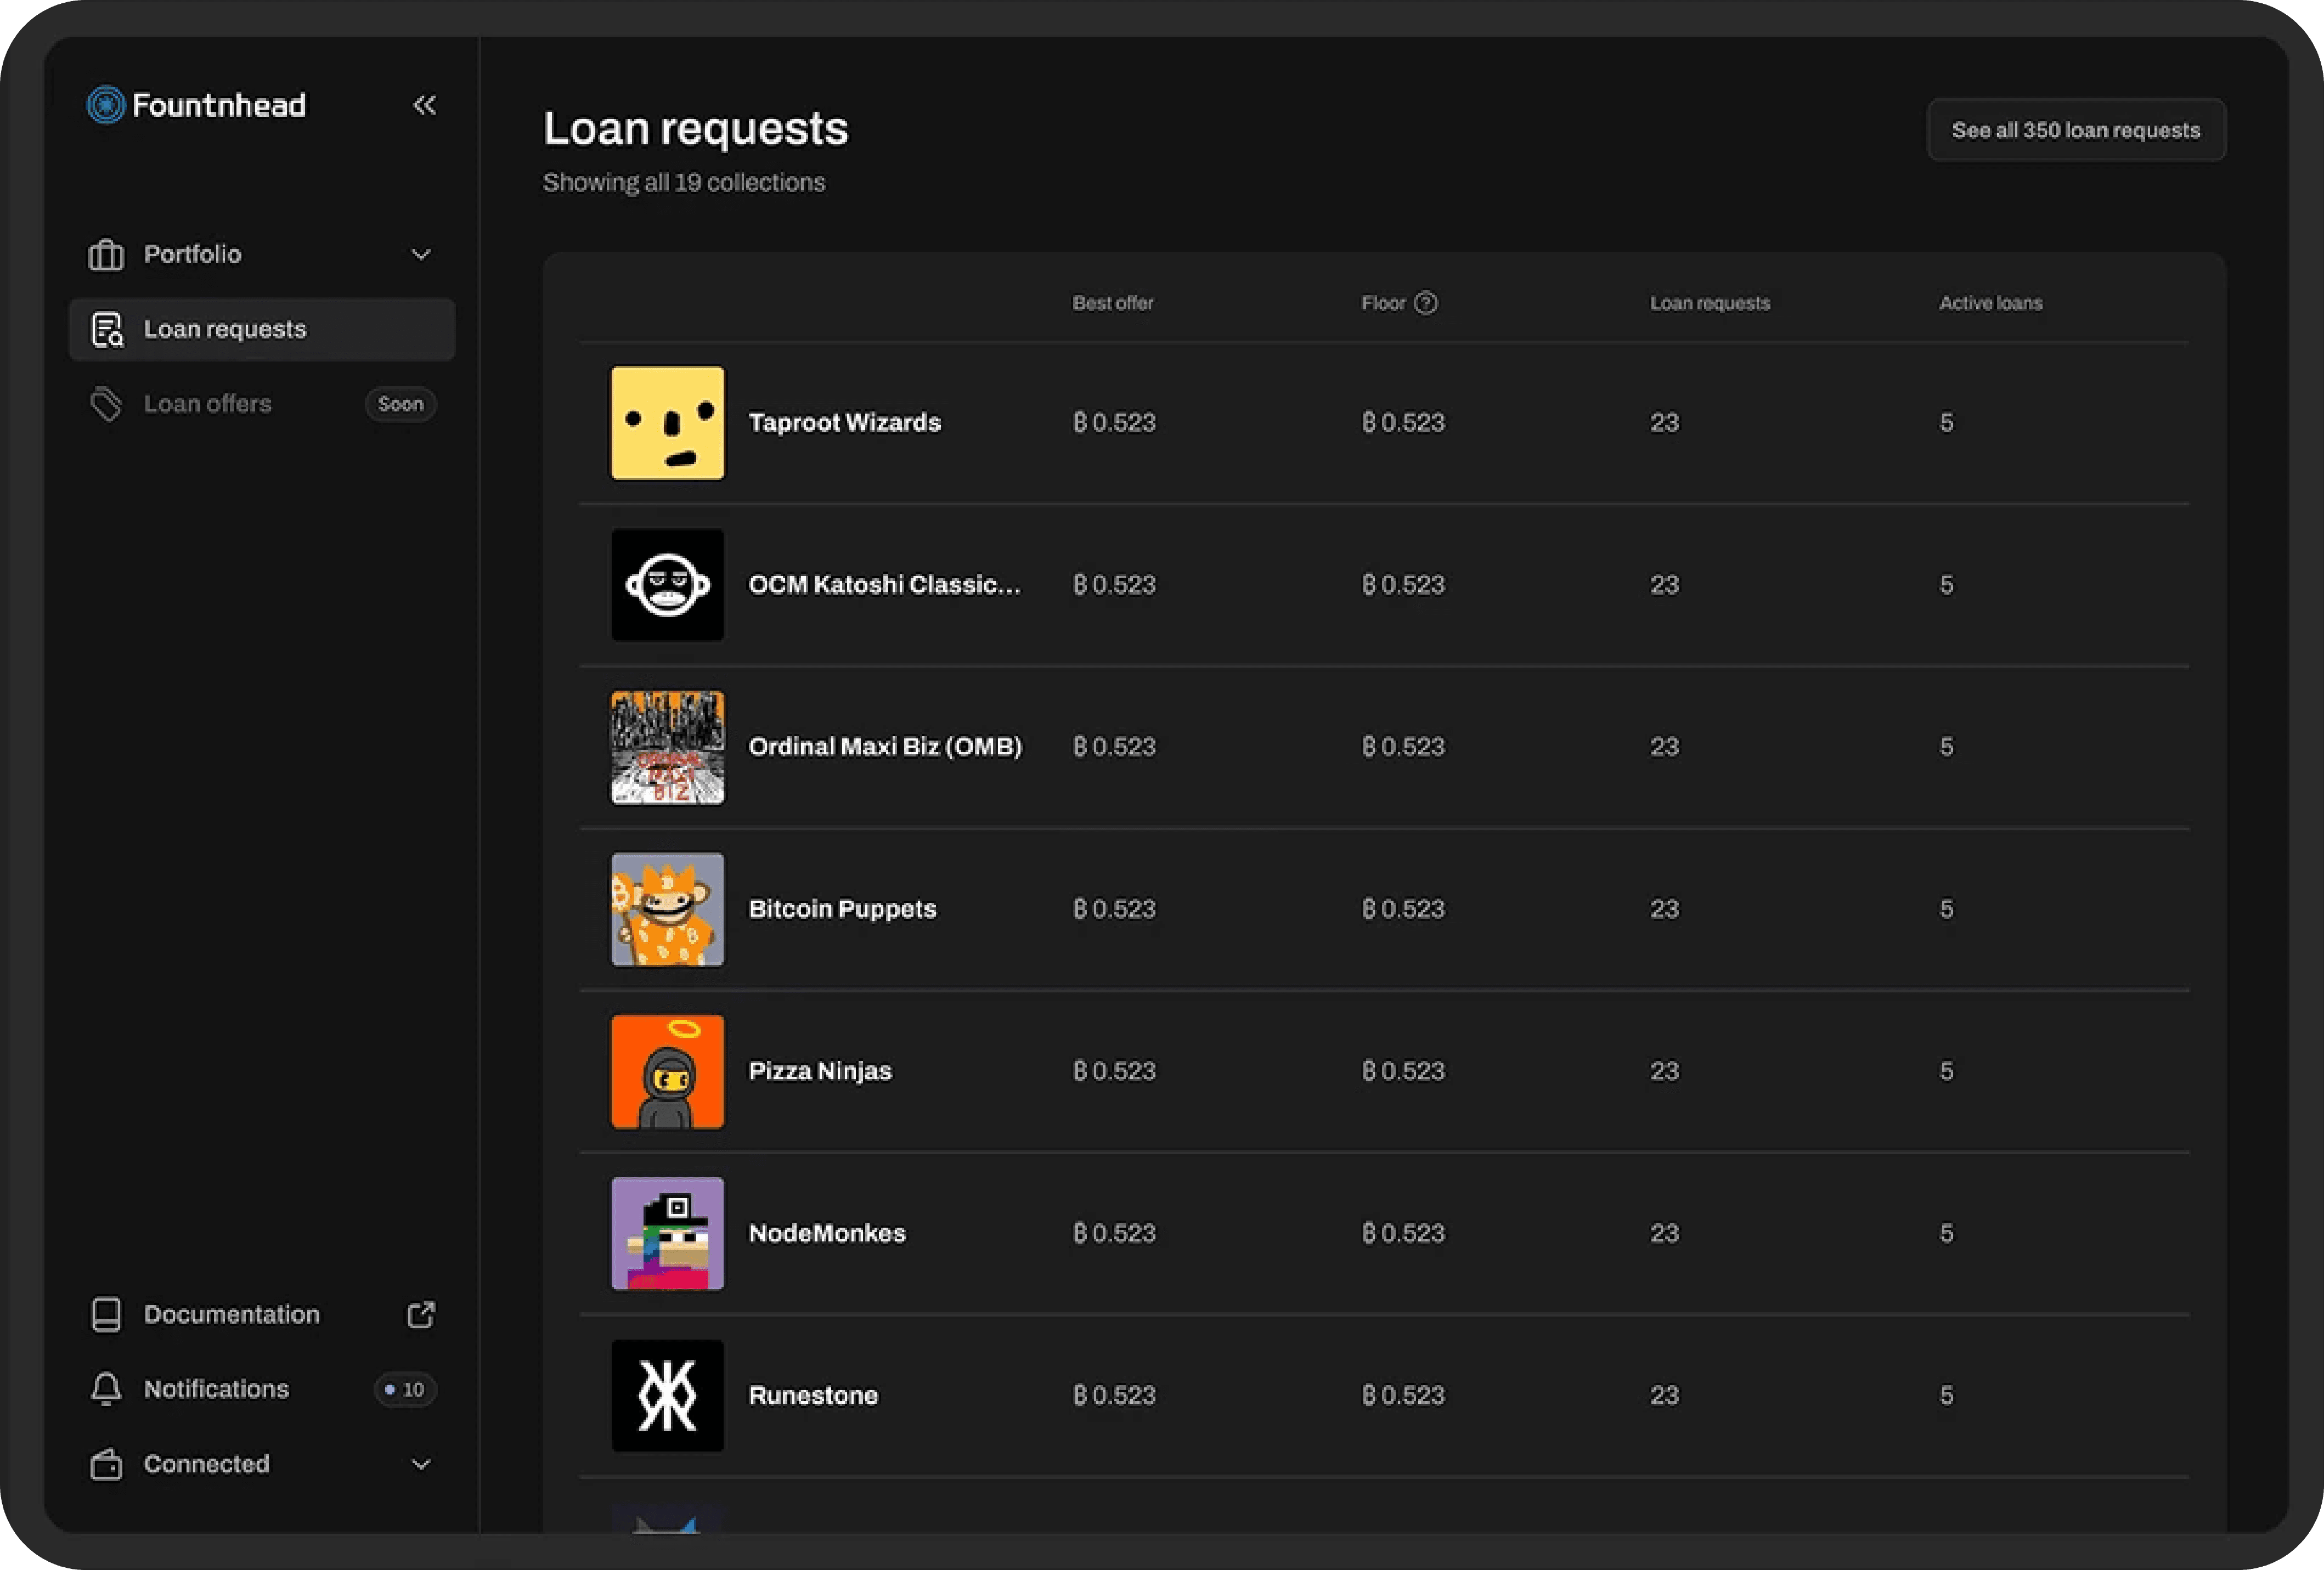Open the NodeMonkes collection row

[827, 1233]
